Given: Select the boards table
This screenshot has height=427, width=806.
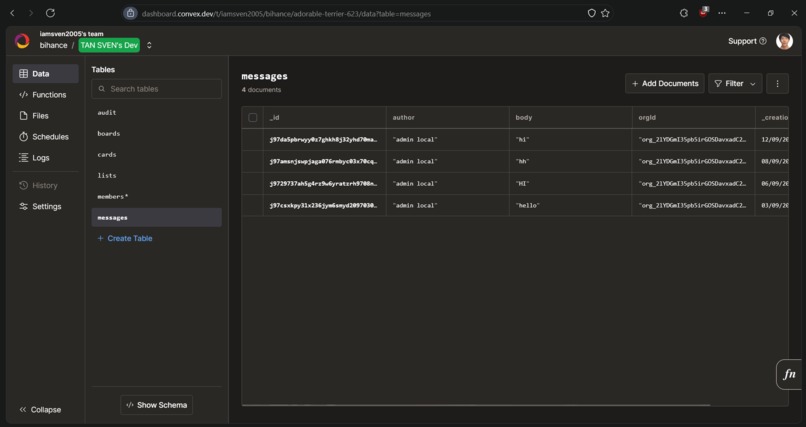Looking at the screenshot, I should (x=156, y=134).
